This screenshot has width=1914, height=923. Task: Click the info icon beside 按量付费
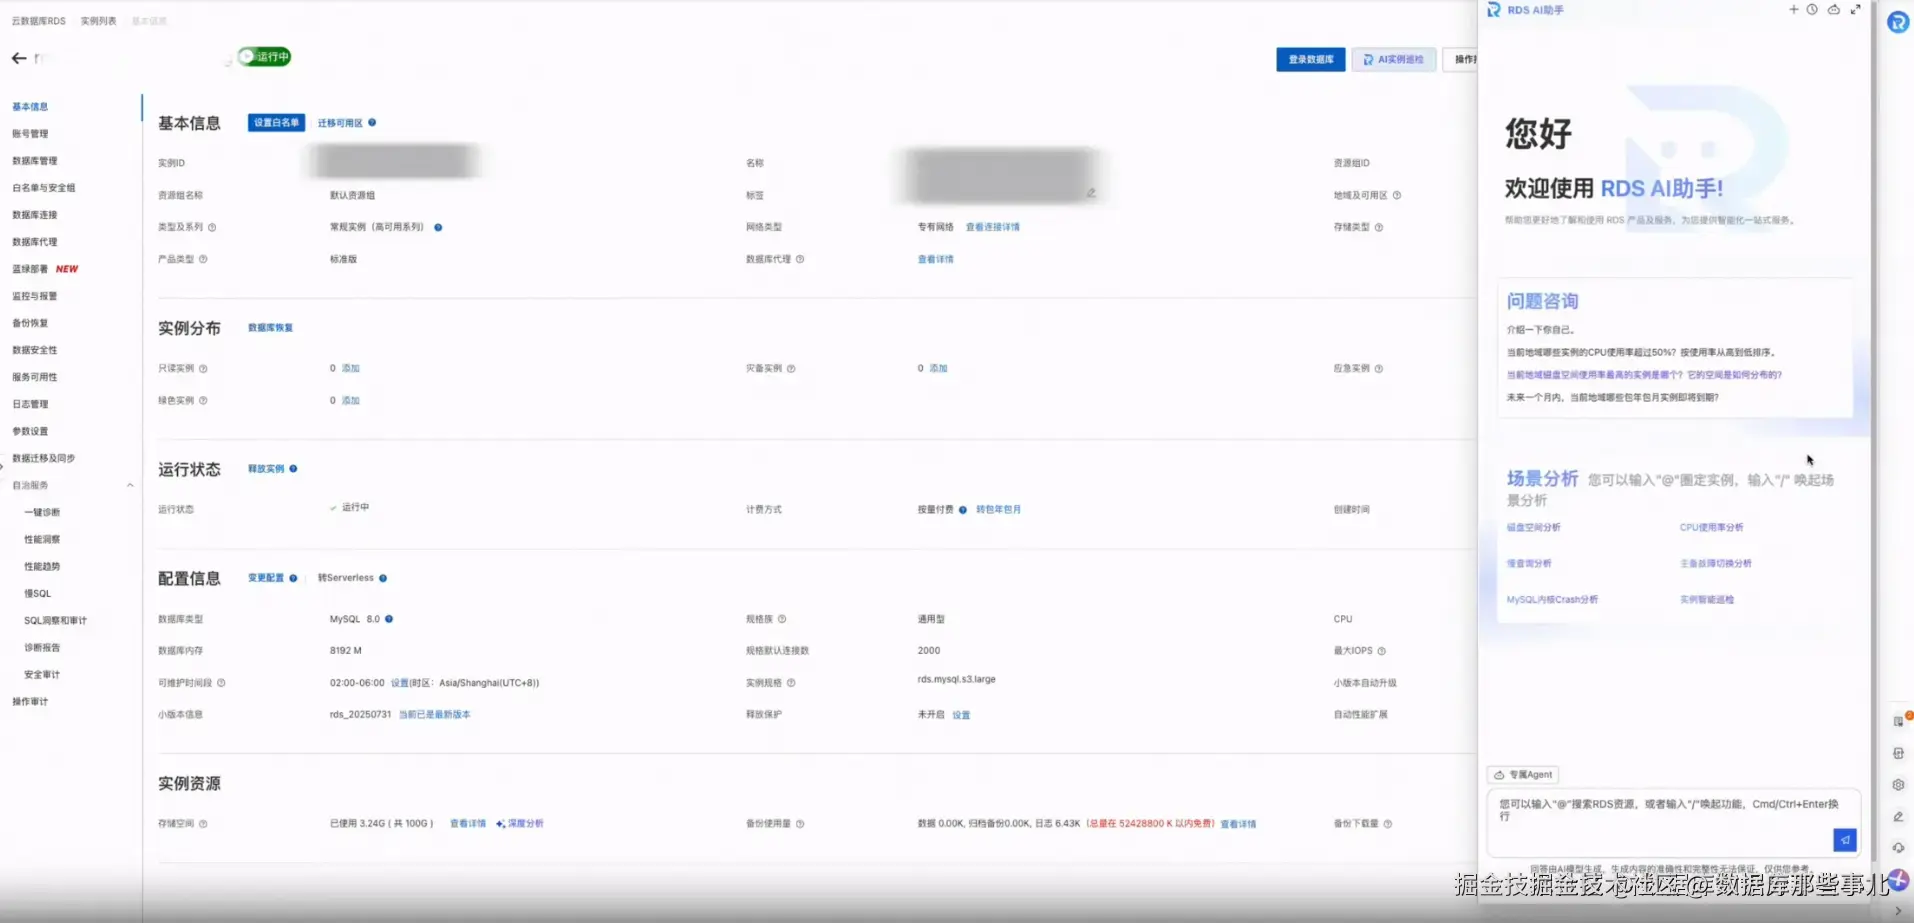tap(963, 509)
